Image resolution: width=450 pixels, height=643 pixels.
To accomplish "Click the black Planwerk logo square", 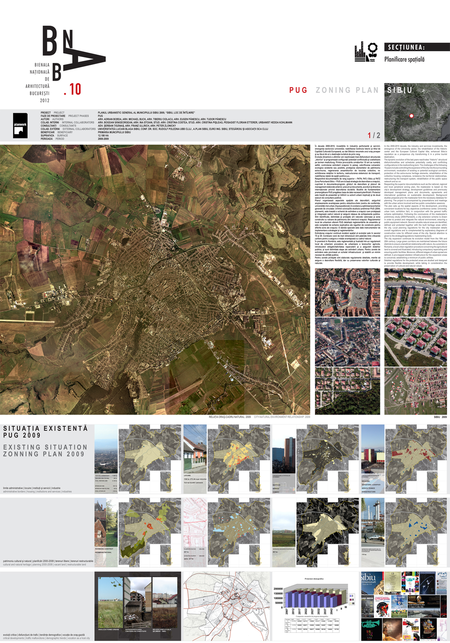I will coord(20,125).
